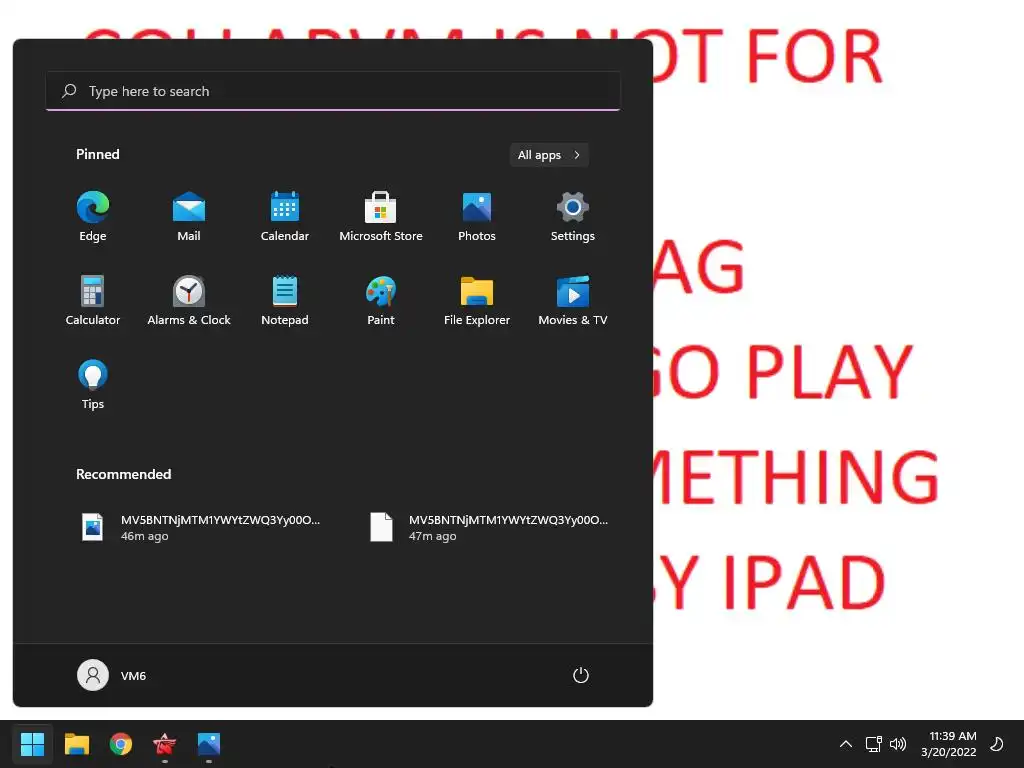1024x768 pixels.
Task: Launch the Mail app
Action: (x=189, y=217)
